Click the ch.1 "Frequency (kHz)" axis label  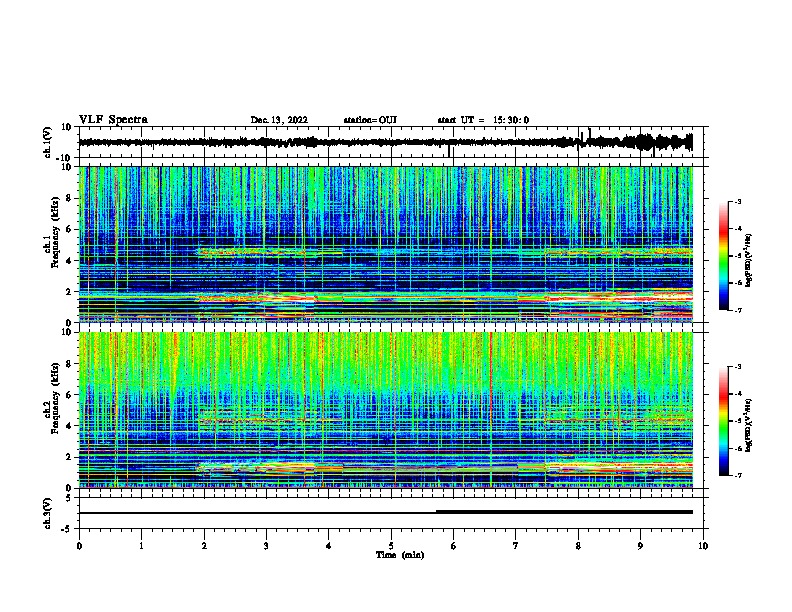click(x=54, y=233)
